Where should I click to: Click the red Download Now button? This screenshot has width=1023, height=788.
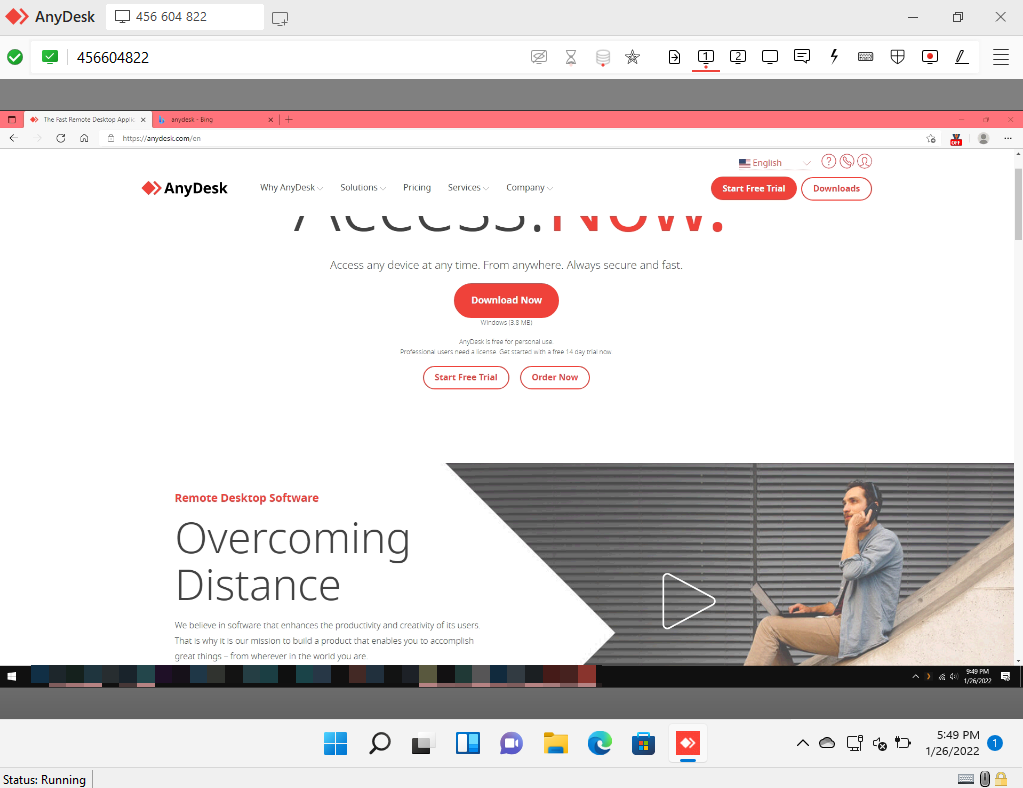[506, 300]
